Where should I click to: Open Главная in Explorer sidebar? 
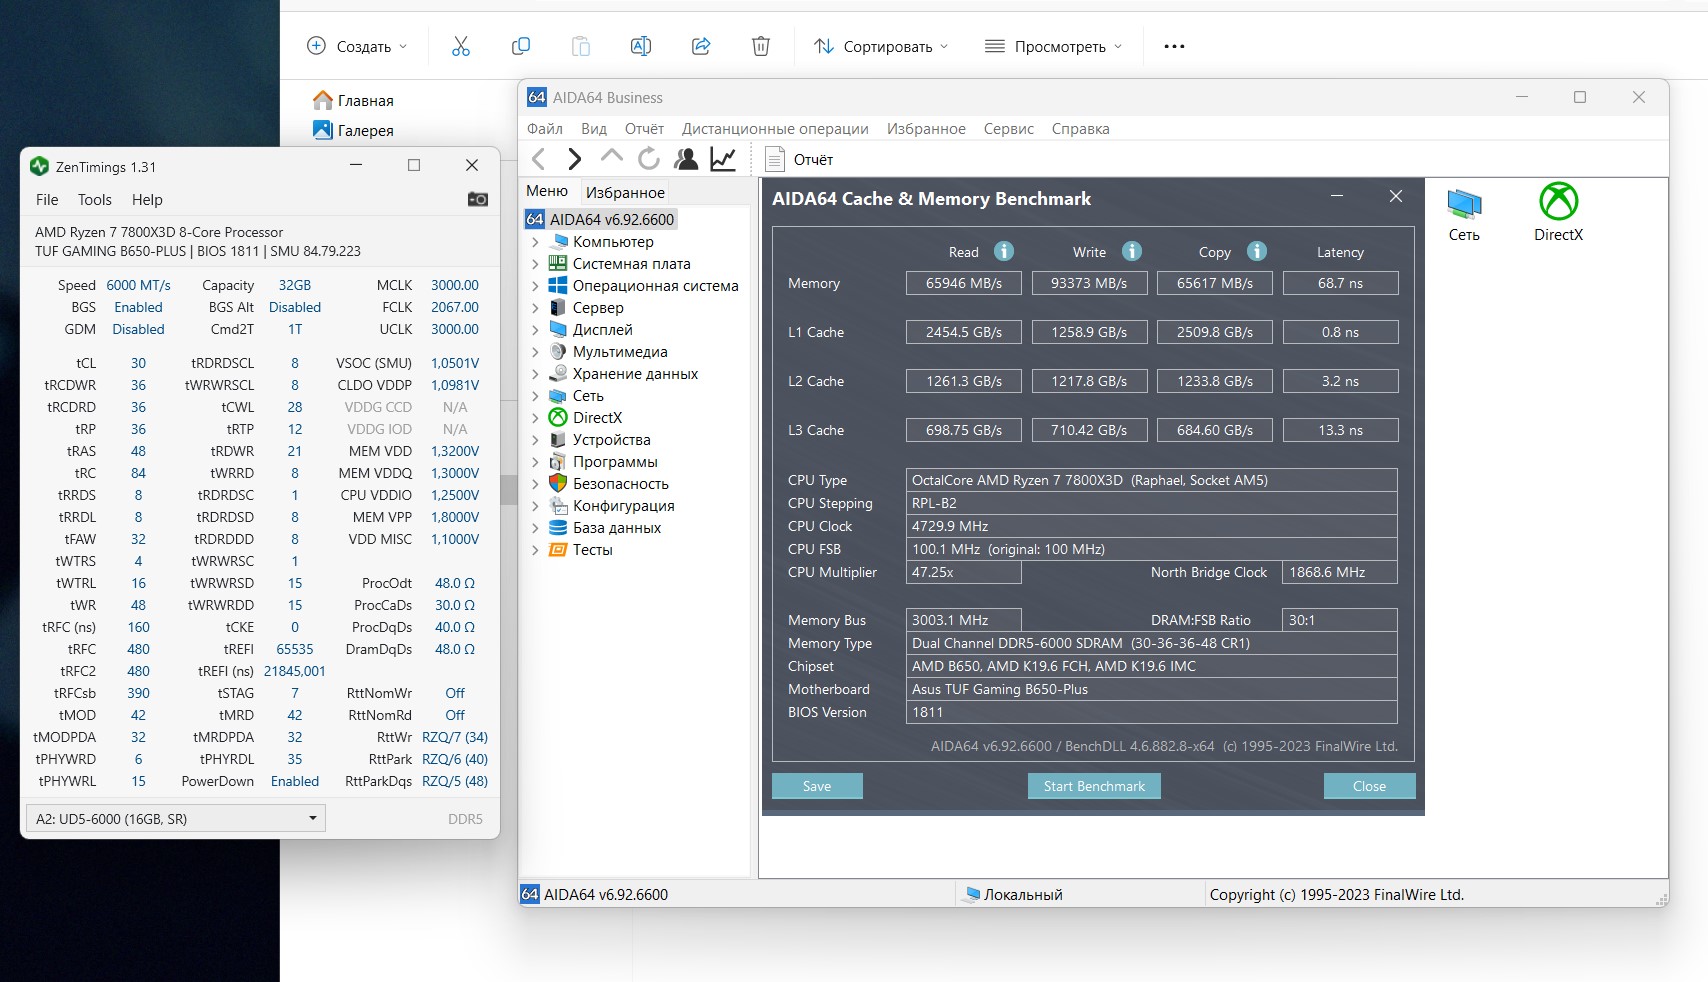click(353, 101)
